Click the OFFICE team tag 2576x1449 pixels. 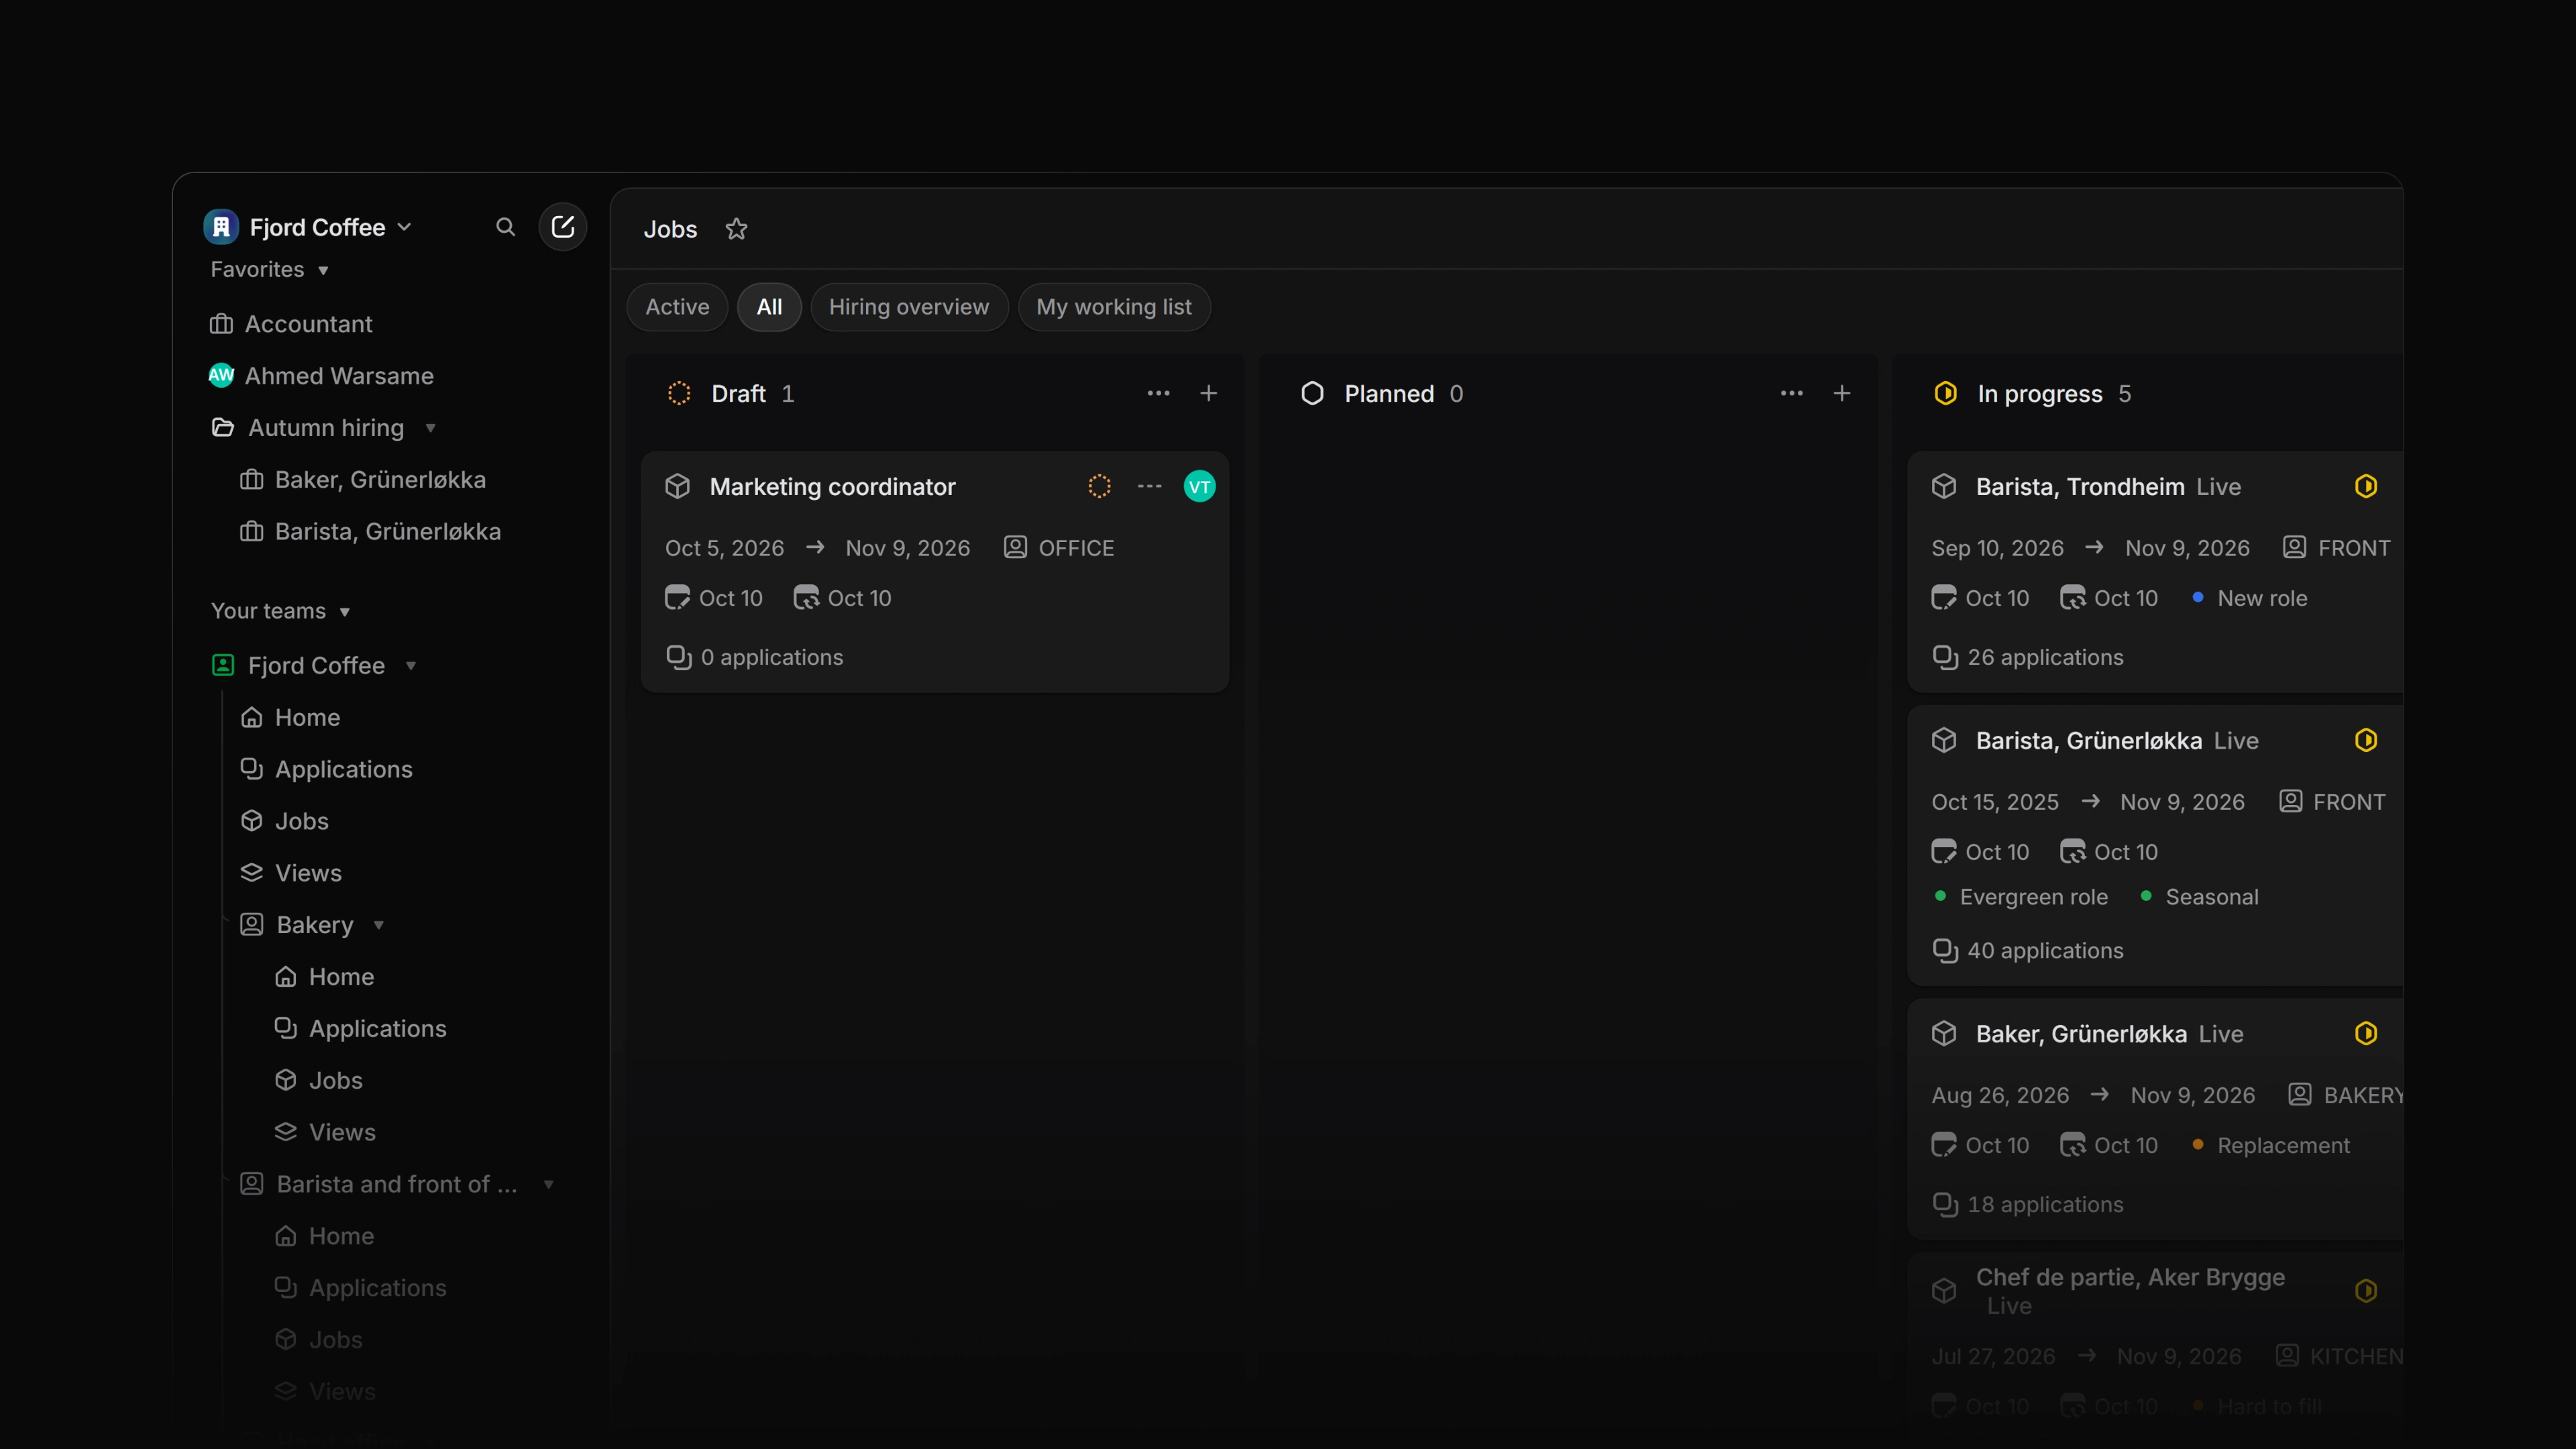[x=1075, y=548]
